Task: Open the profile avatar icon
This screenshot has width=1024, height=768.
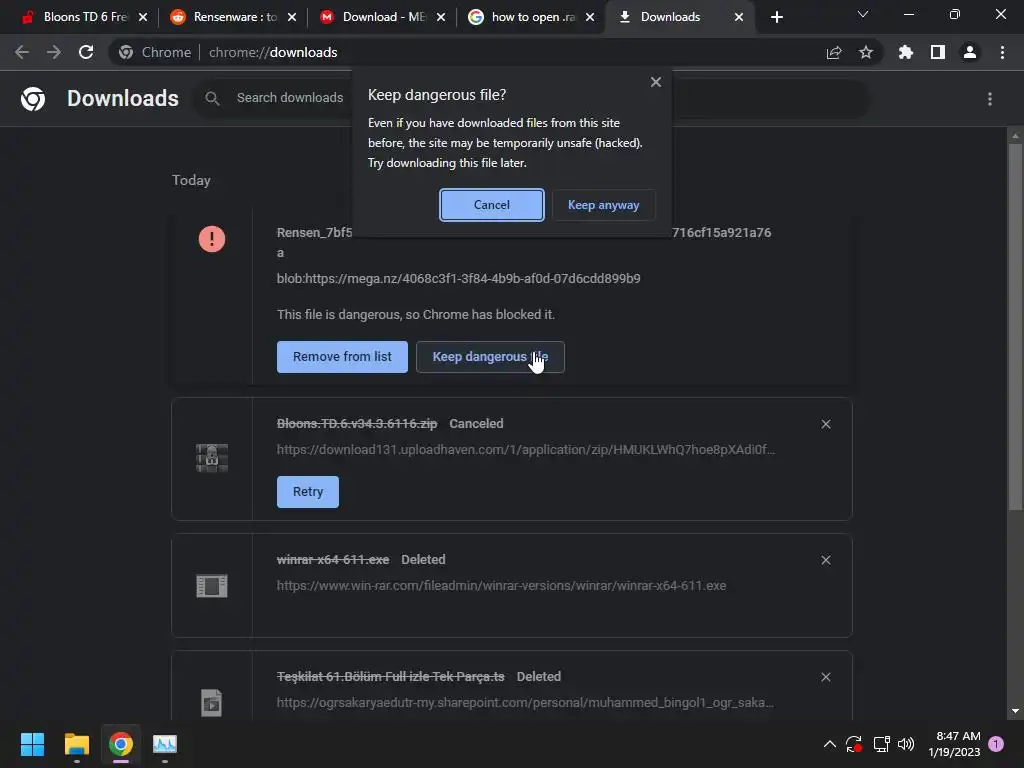Action: click(x=970, y=52)
